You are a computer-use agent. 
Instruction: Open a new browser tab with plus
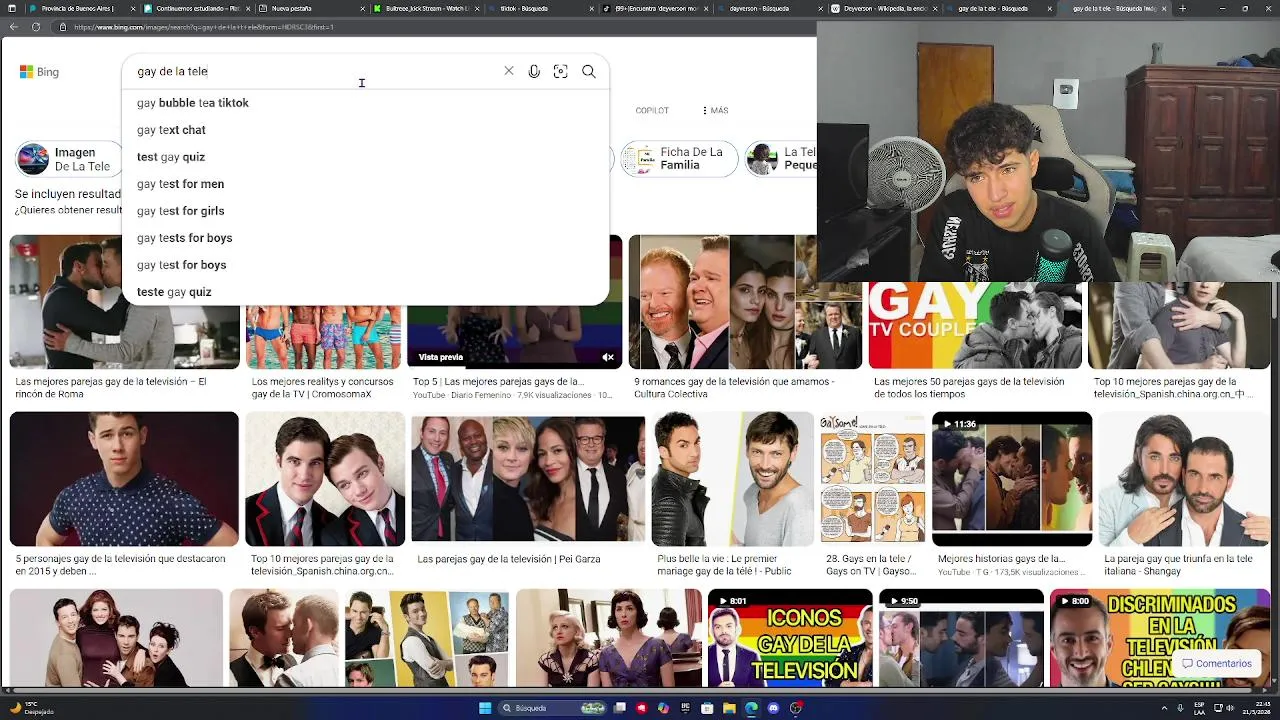(x=1182, y=8)
